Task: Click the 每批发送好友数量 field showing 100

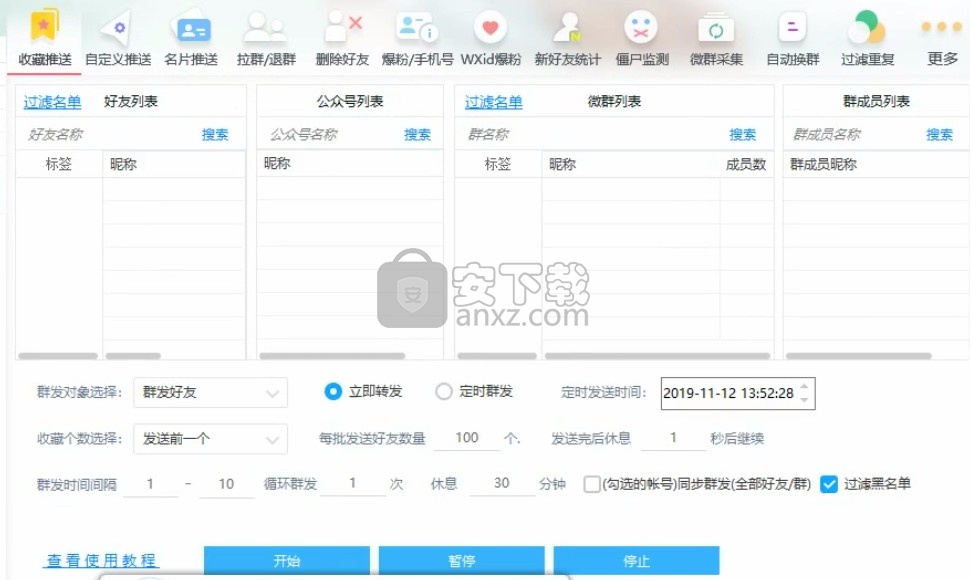Action: (467, 438)
